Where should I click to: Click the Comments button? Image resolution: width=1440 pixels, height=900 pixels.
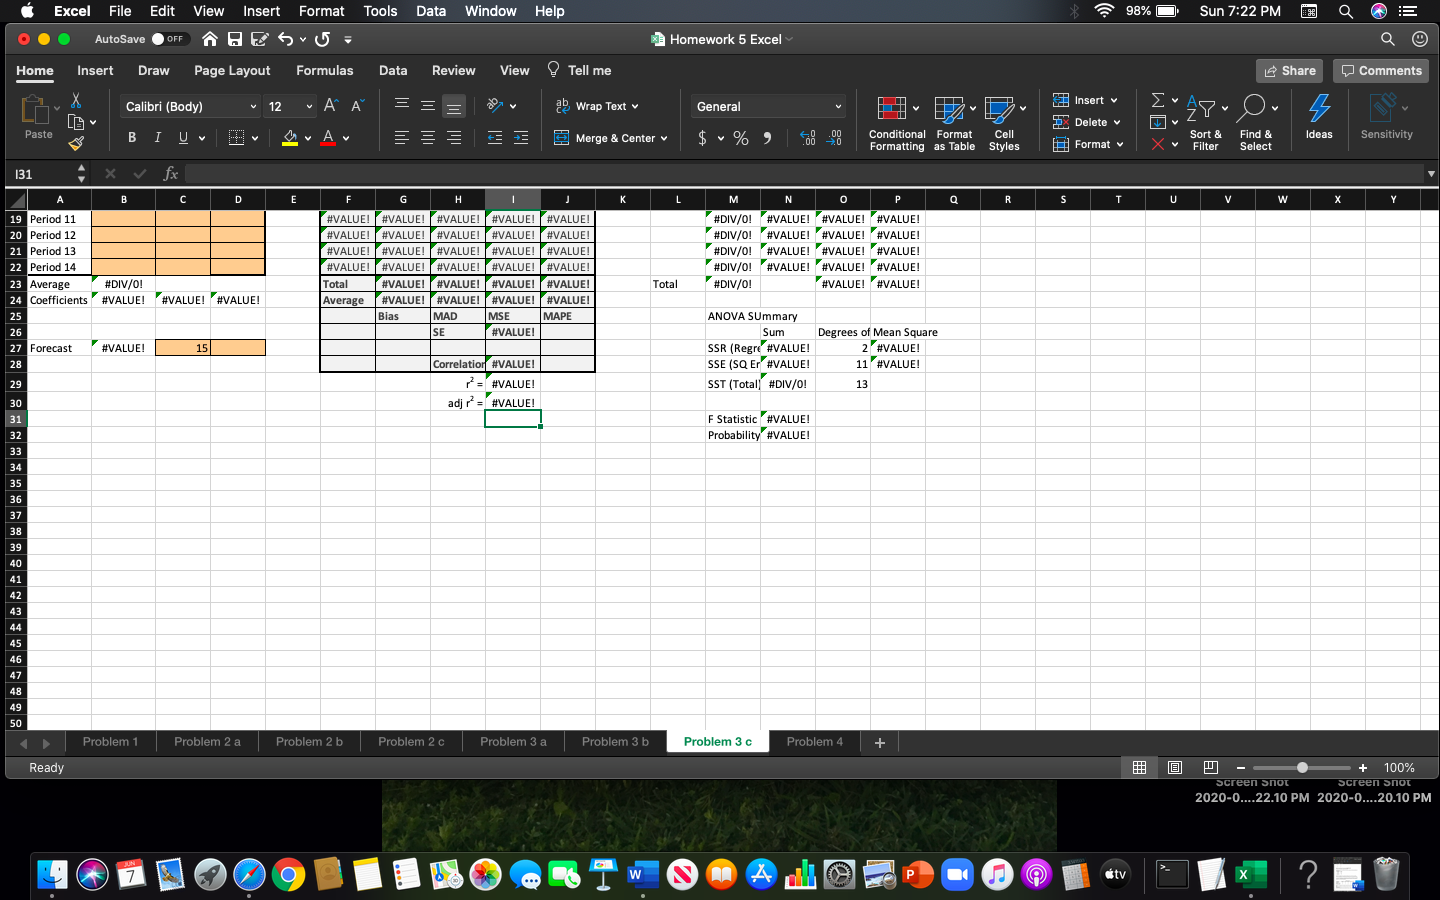1381,71
